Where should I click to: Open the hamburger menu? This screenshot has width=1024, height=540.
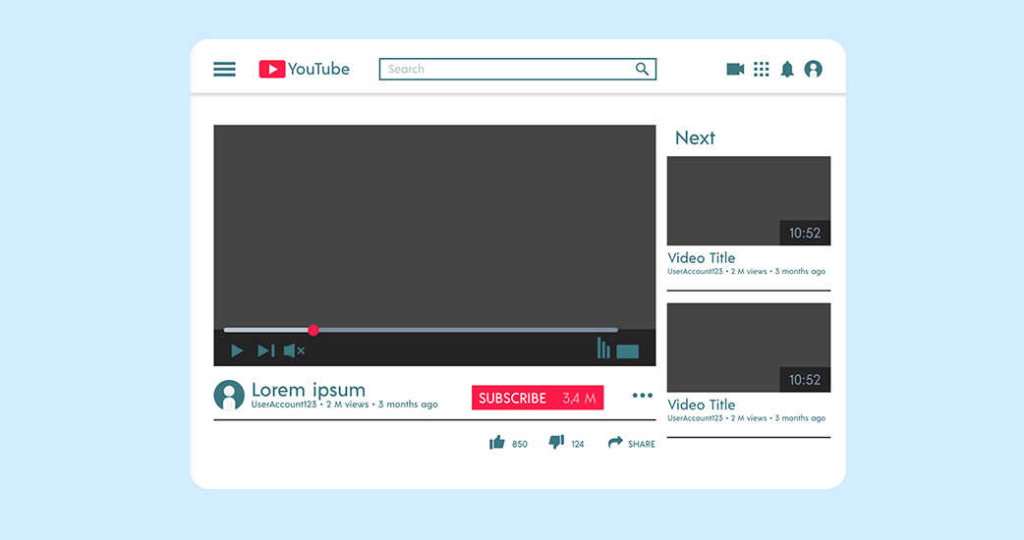point(224,69)
